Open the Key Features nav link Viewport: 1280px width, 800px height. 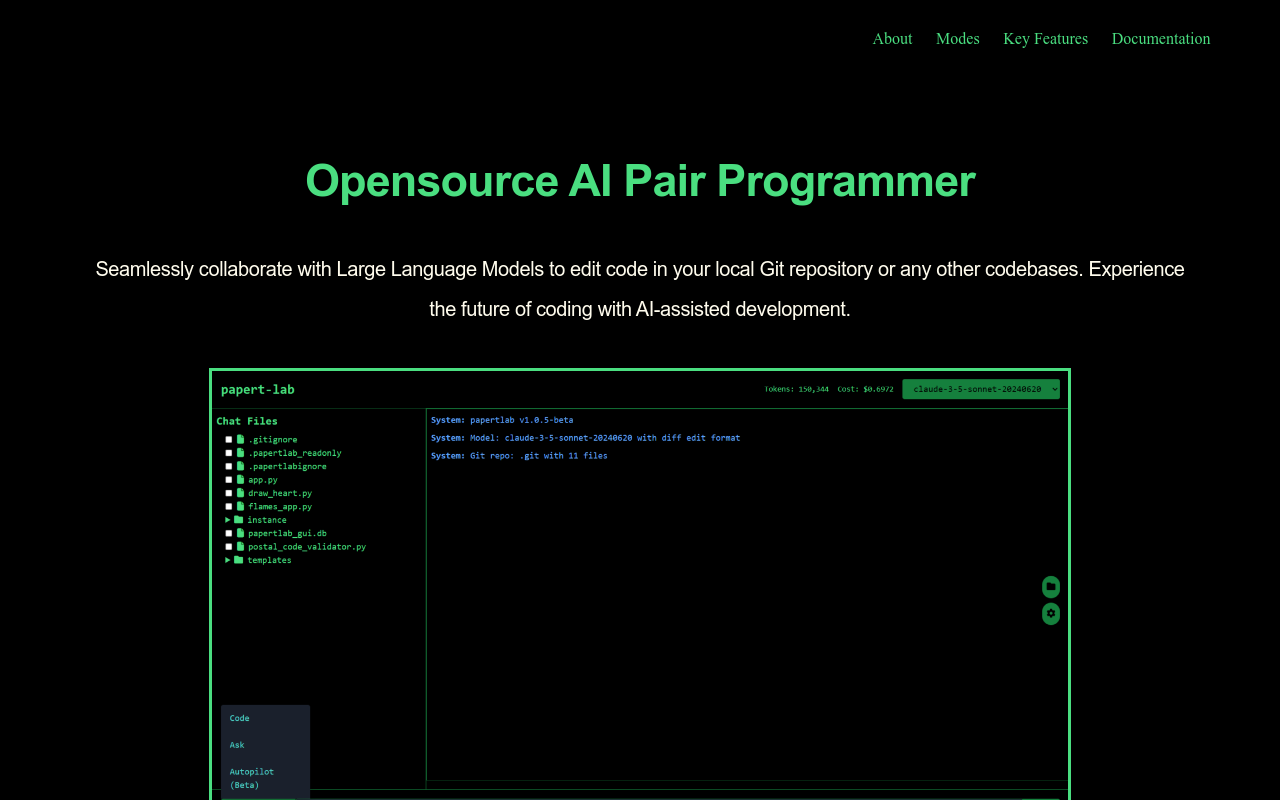coord(1046,38)
